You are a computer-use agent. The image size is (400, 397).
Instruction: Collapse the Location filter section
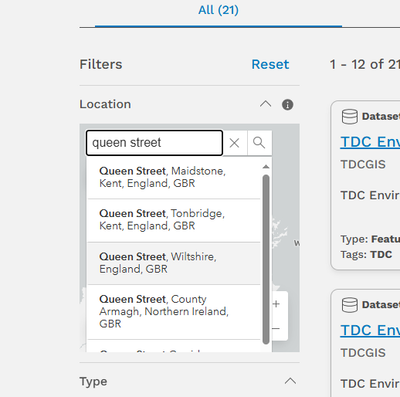pyautogui.click(x=265, y=104)
